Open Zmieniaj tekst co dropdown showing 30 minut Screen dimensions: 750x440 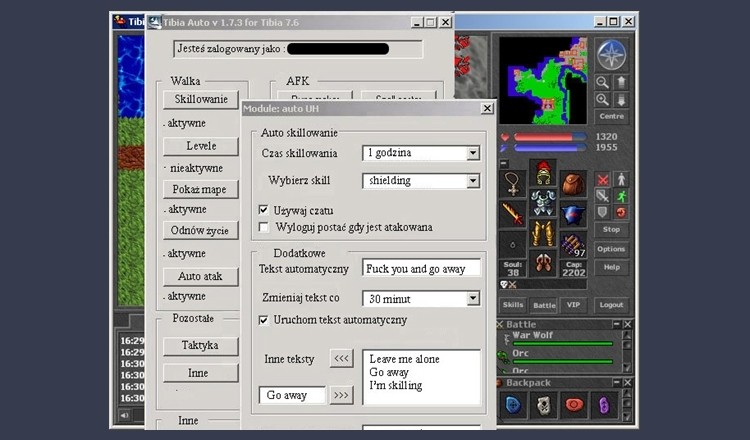pyautogui.click(x=473, y=298)
